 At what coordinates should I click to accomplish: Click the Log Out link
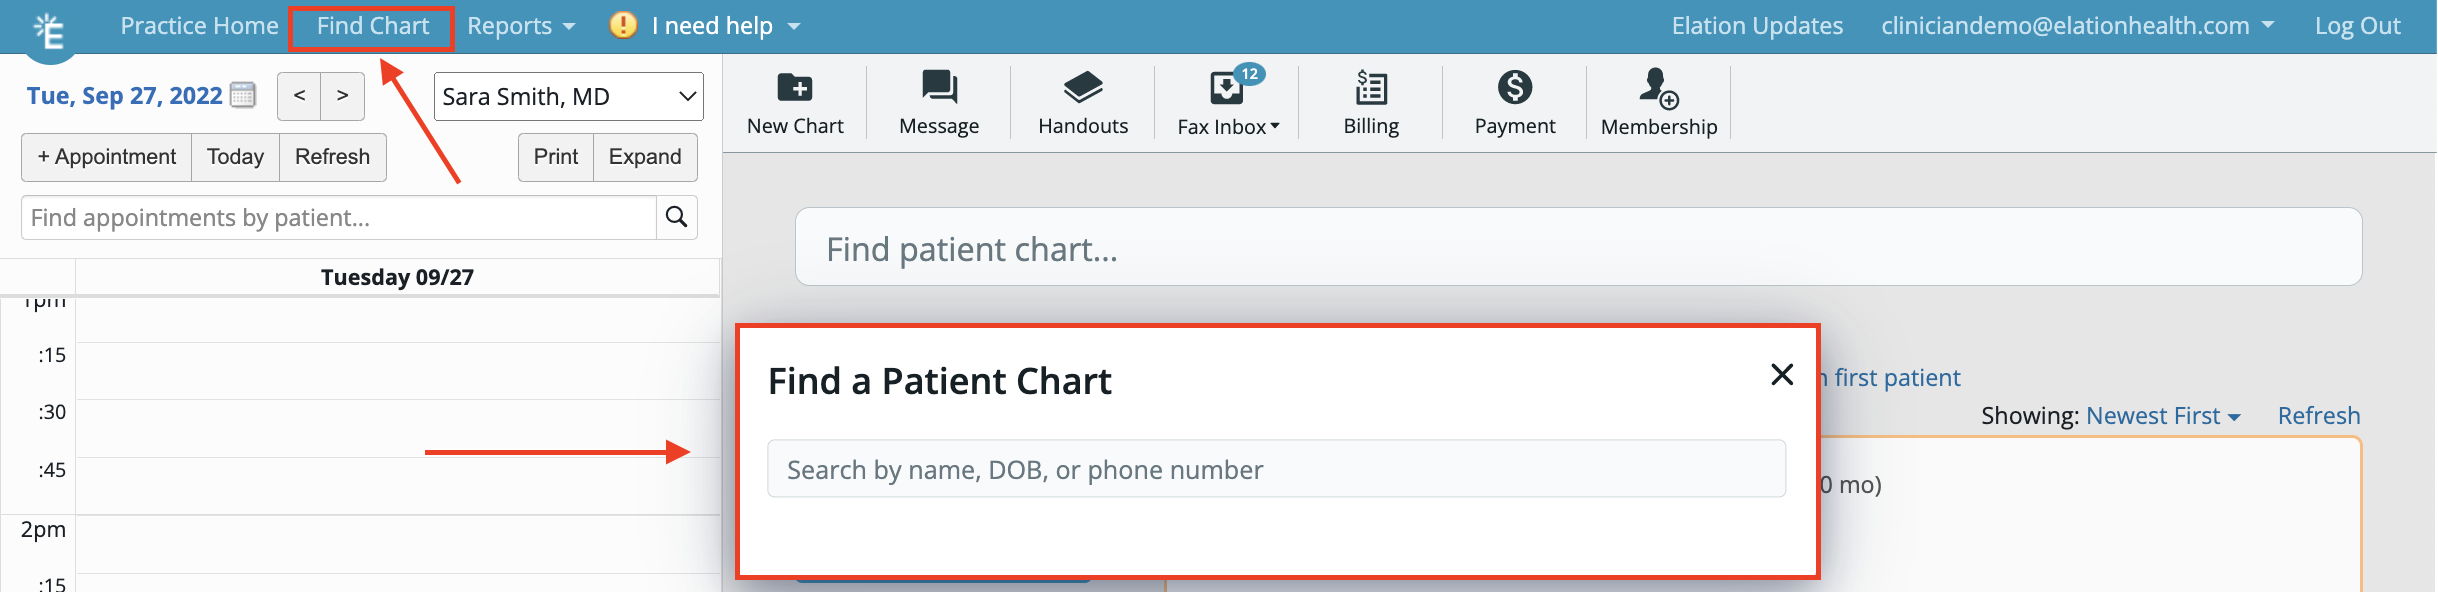(2358, 25)
